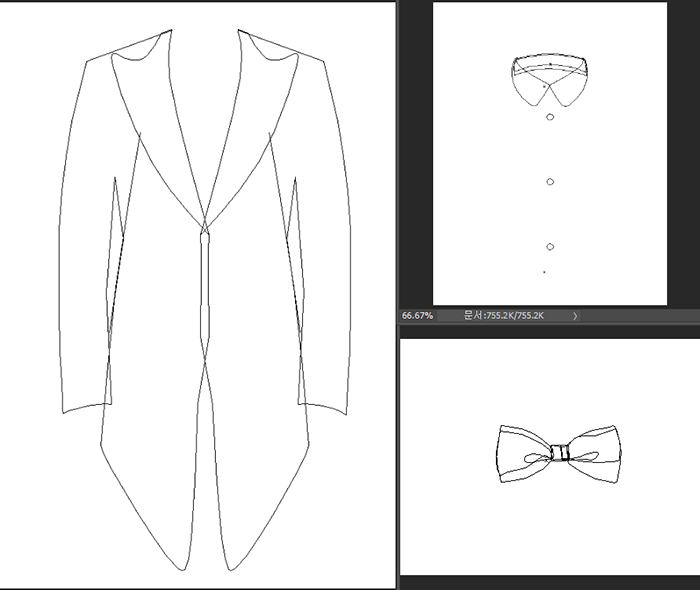The height and width of the screenshot is (590, 700).
Task: Click the 66.67% zoom level field
Action: 417,316
